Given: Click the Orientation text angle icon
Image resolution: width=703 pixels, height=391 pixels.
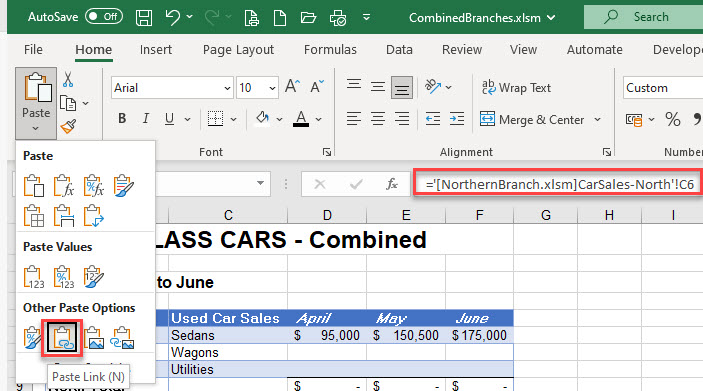Looking at the screenshot, I should pyautogui.click(x=433, y=86).
